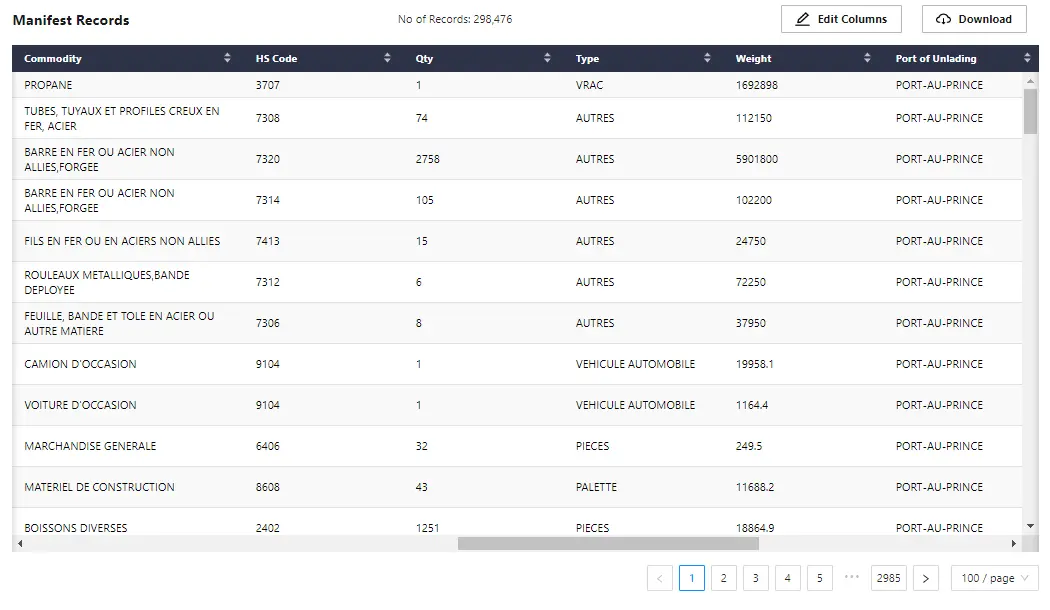Screen dimensions: 1050x610
Task: Toggle sort order on the Qty header
Action: coord(547,58)
